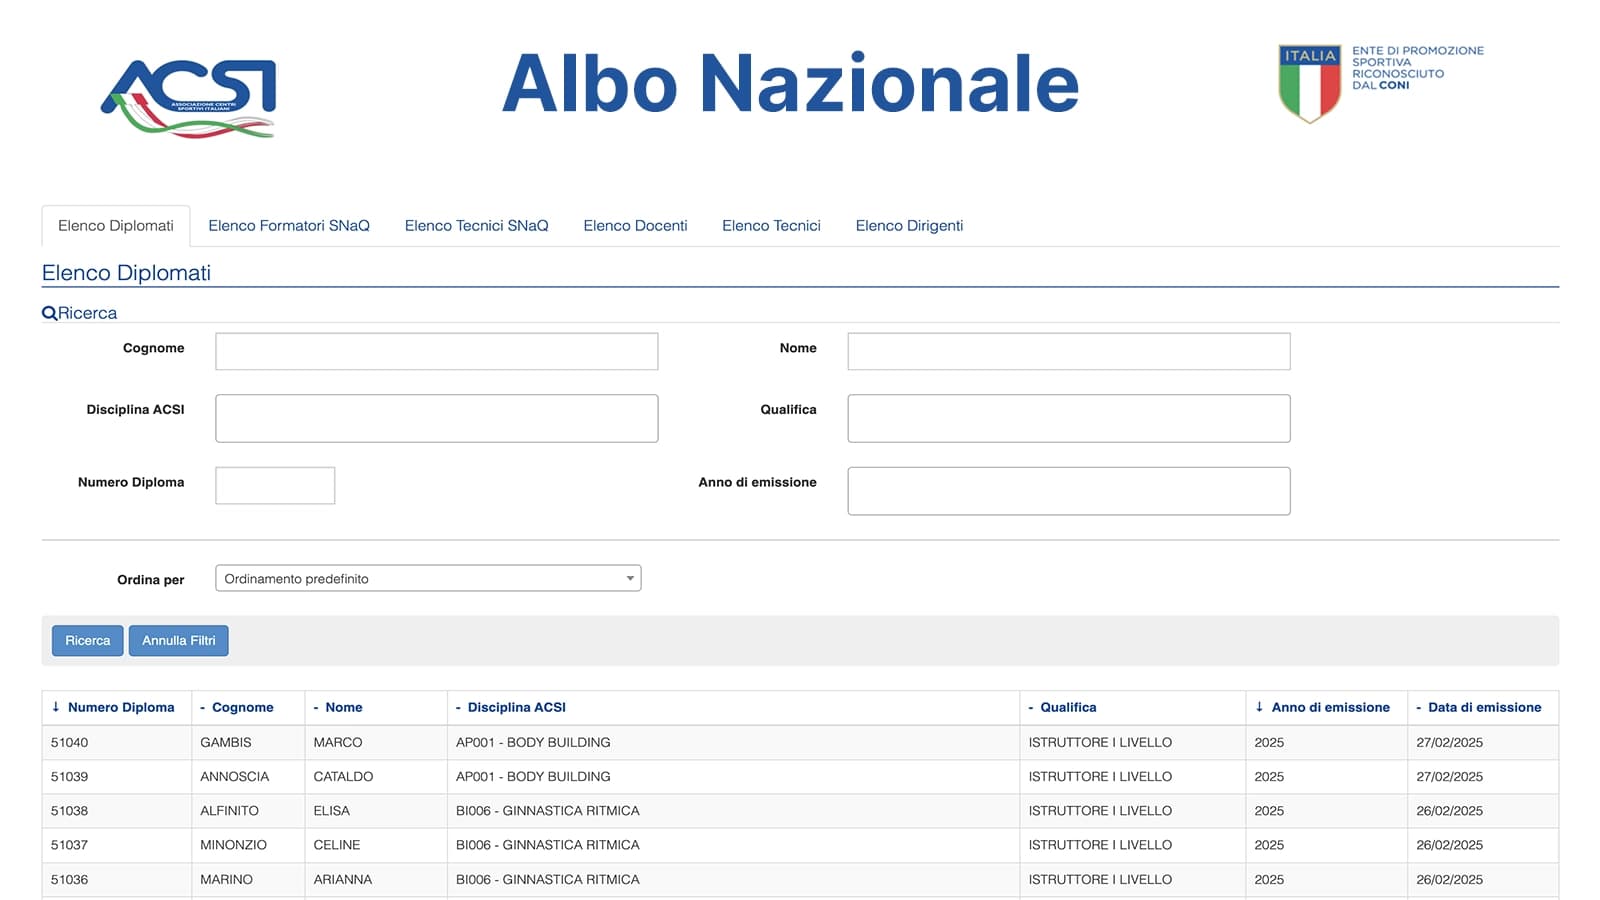
Task: Switch to Elenco Tecnici SNaQ tab
Action: [x=476, y=226]
